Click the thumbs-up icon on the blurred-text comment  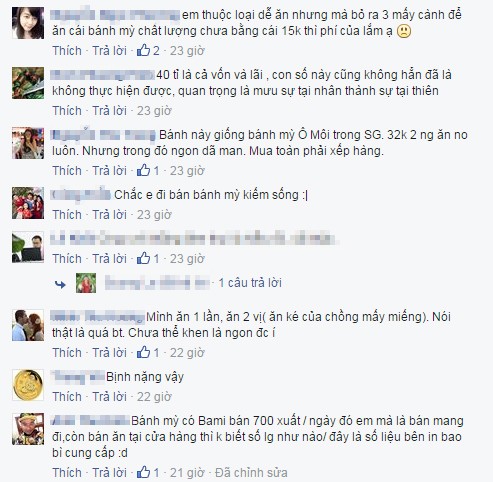144,259
